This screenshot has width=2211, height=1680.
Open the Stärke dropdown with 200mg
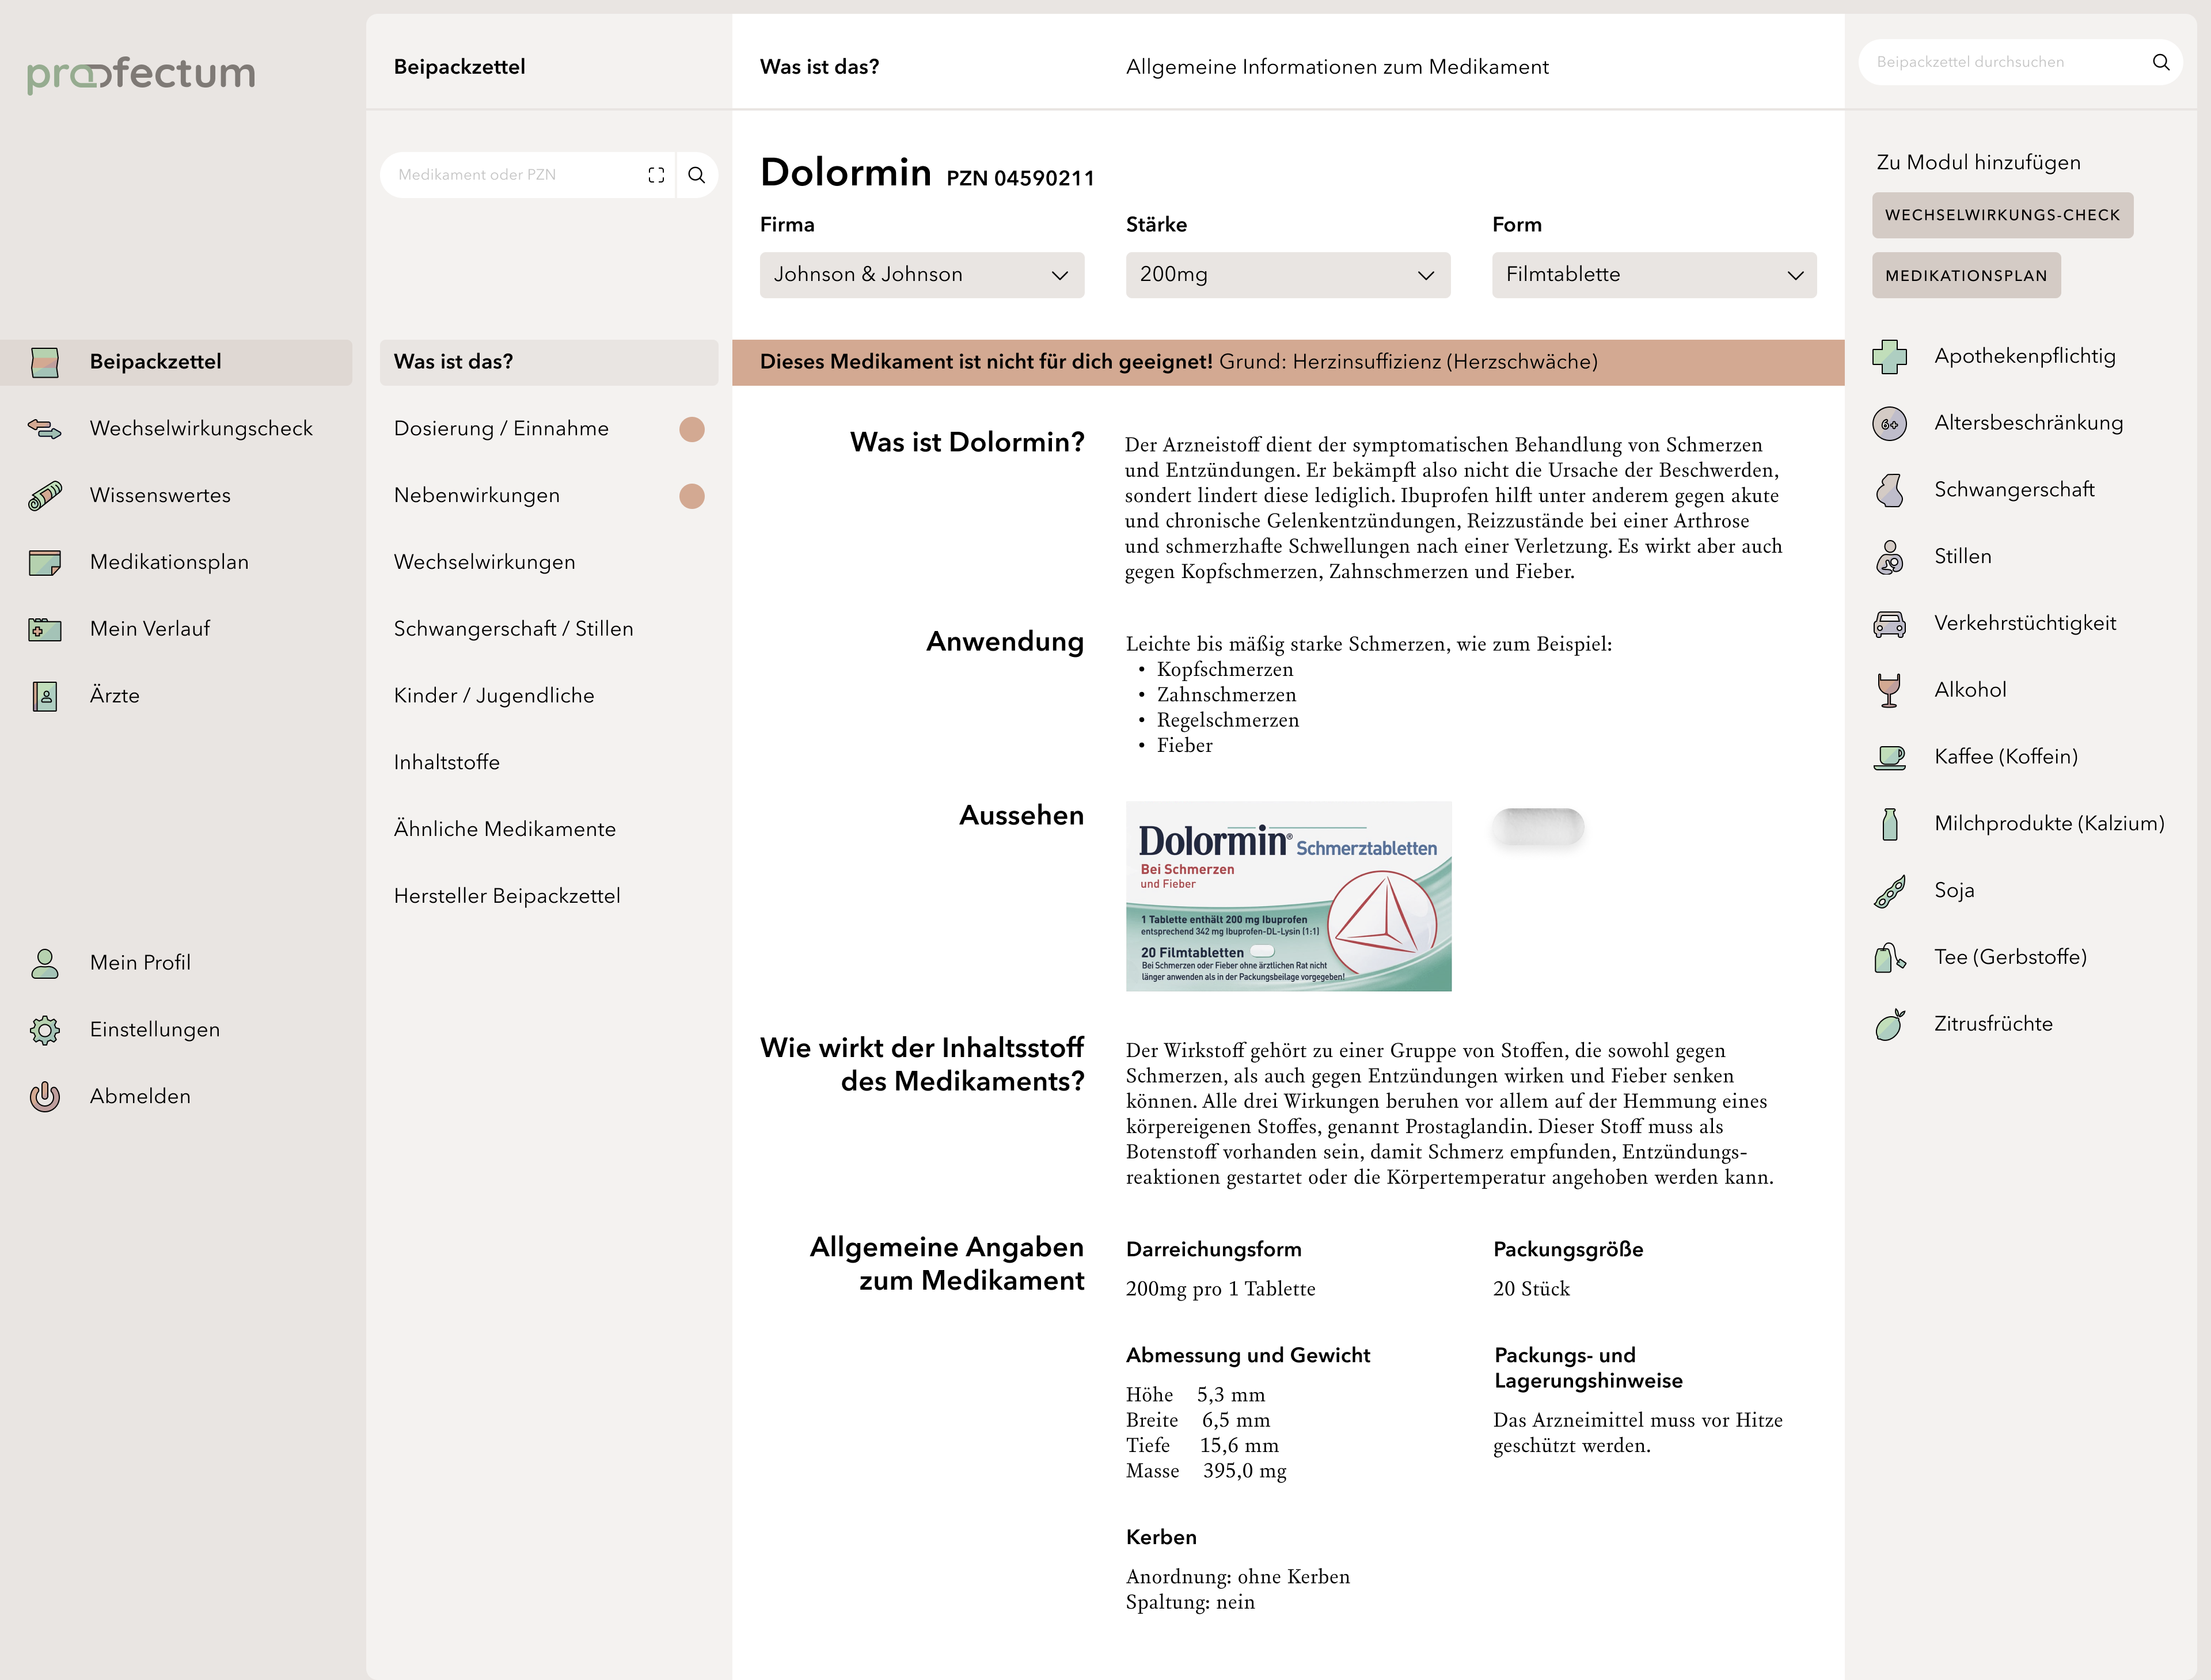[1287, 275]
